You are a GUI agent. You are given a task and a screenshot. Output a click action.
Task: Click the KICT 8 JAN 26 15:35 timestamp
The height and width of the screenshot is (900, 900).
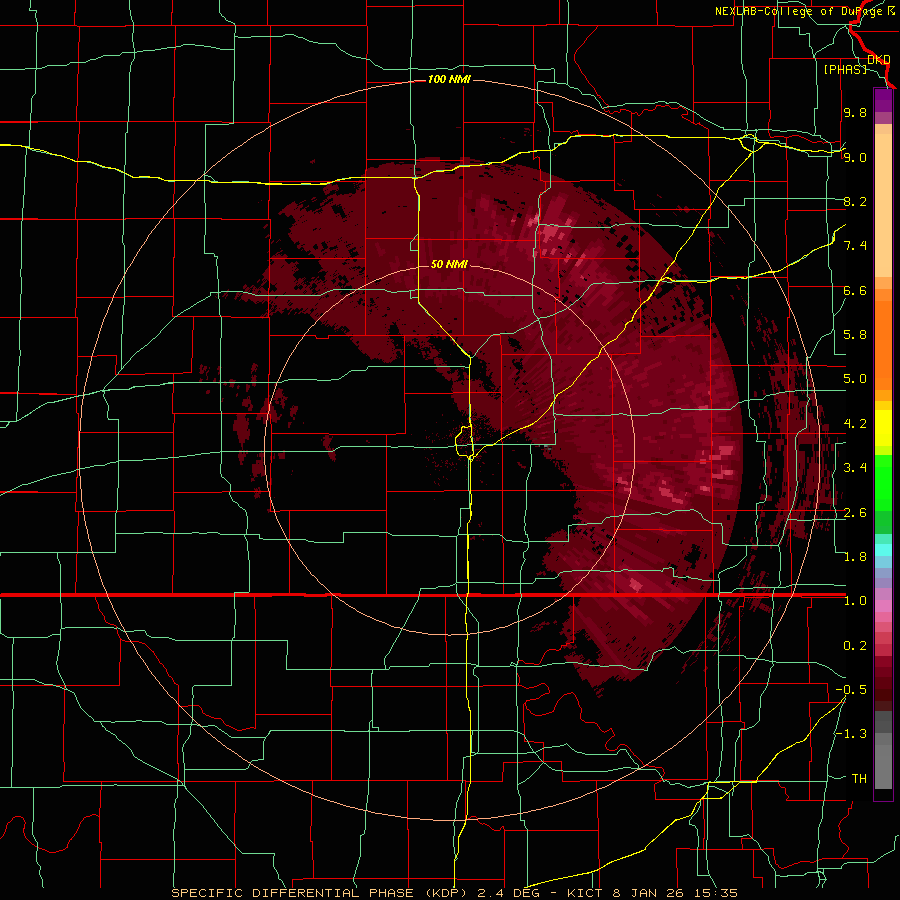pyautogui.click(x=652, y=893)
